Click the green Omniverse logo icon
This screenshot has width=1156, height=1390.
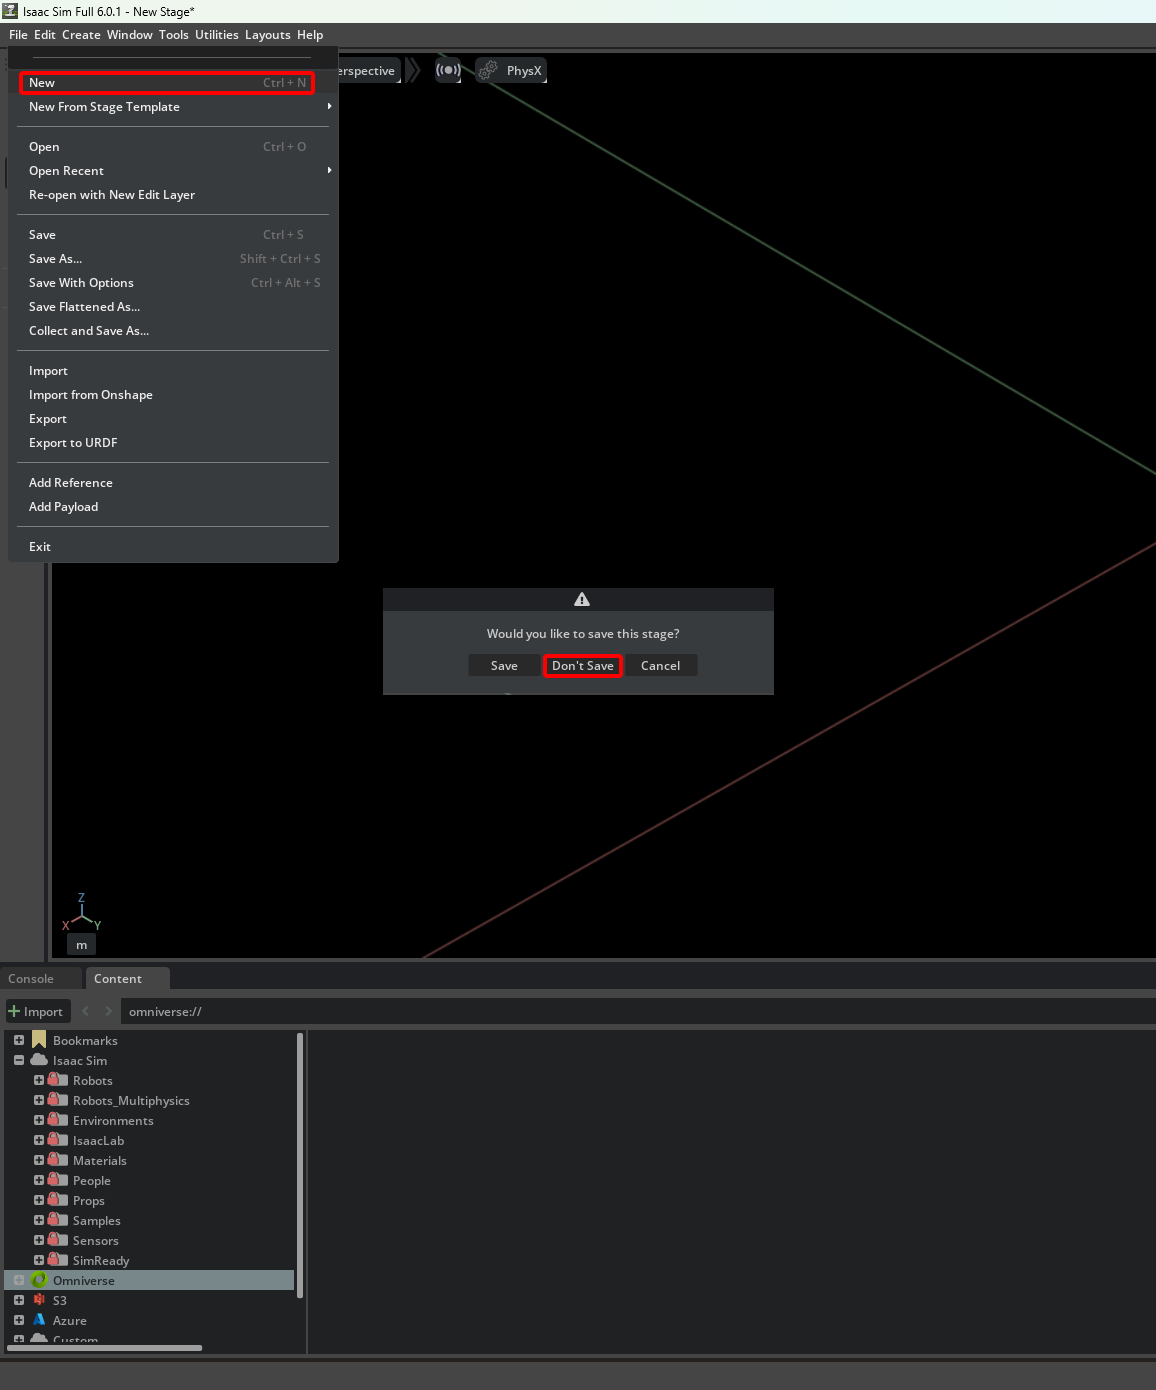39,1280
